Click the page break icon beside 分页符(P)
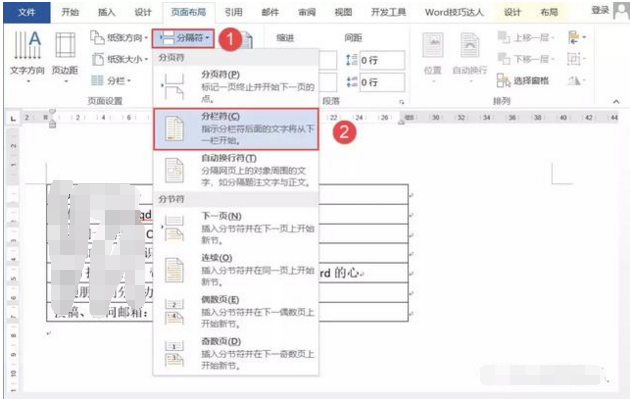Screen dimensions: 630x399 click(174, 87)
